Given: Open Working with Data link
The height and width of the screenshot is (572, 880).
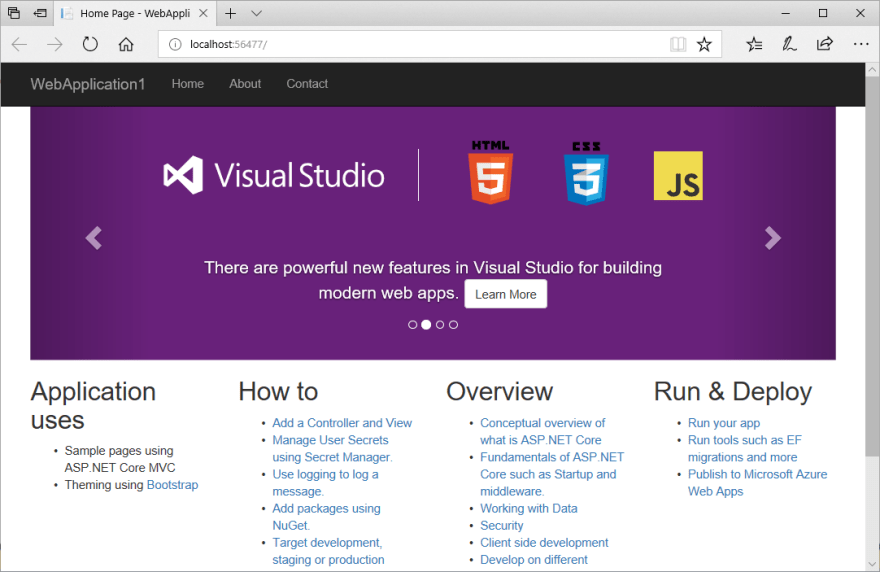Looking at the screenshot, I should click(x=529, y=509).
